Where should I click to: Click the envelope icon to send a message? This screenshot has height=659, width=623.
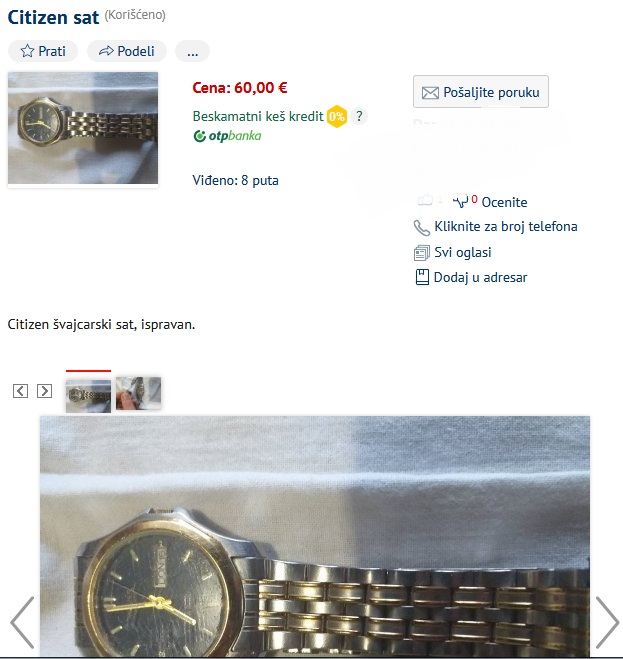pyautogui.click(x=430, y=92)
